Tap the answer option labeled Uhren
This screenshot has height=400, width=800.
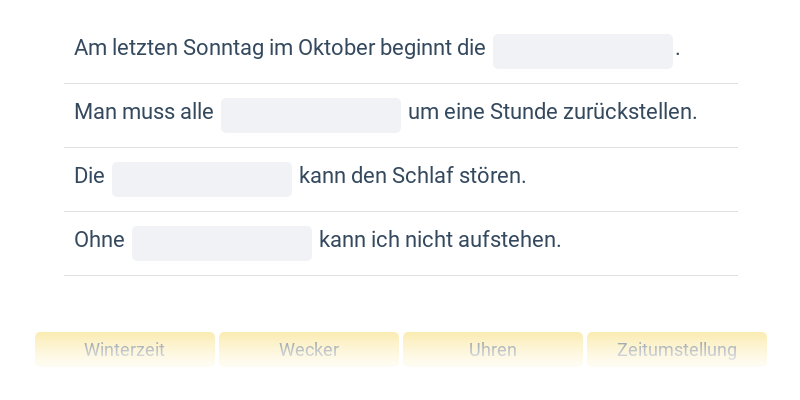pos(493,350)
